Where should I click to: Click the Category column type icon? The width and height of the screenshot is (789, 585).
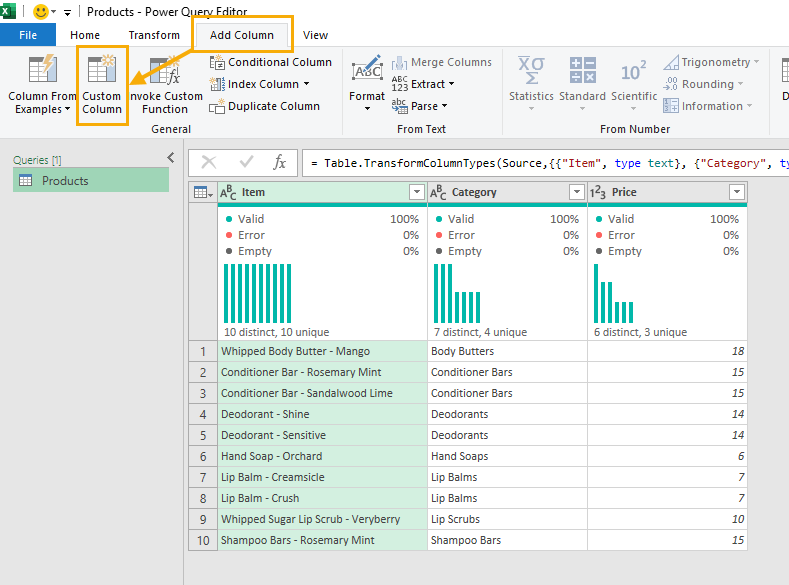coord(438,192)
